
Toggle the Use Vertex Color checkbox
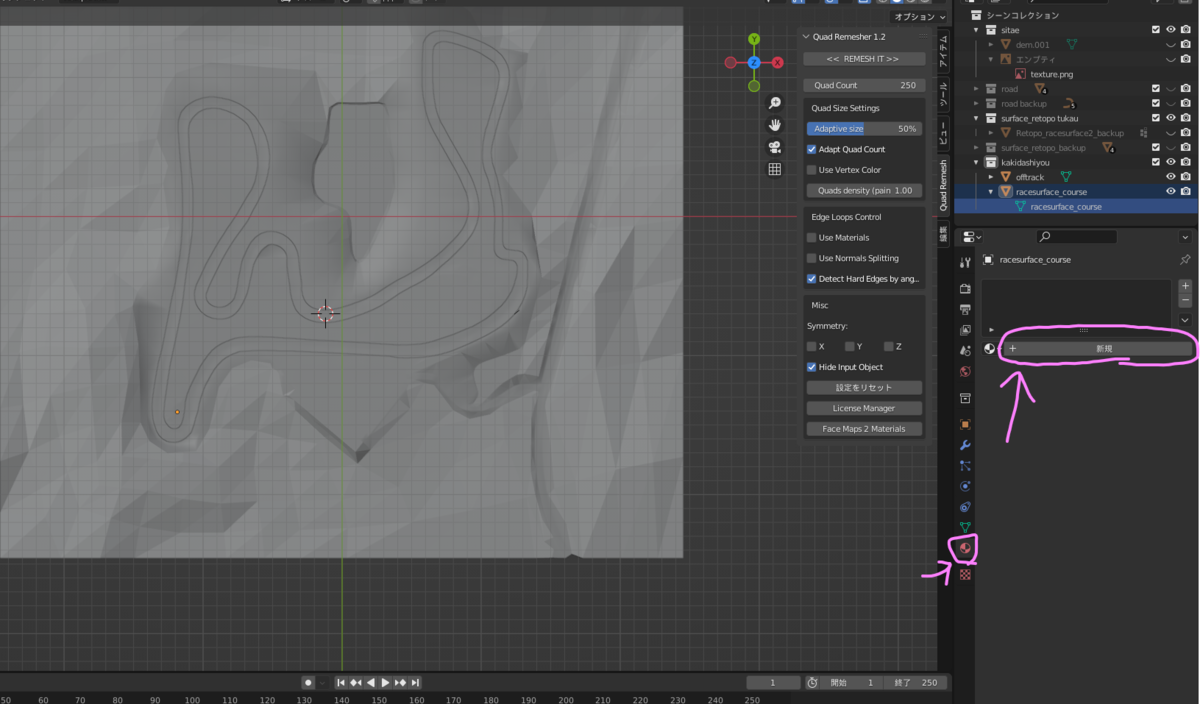coord(812,170)
